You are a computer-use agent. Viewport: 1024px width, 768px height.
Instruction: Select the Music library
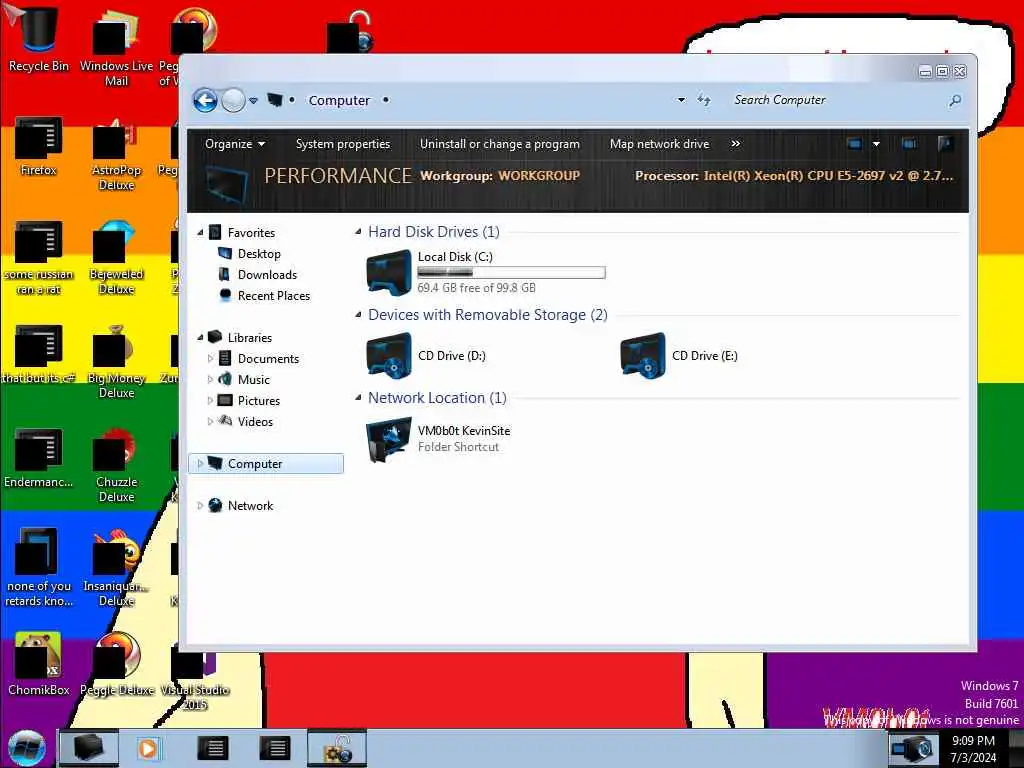pyautogui.click(x=253, y=379)
